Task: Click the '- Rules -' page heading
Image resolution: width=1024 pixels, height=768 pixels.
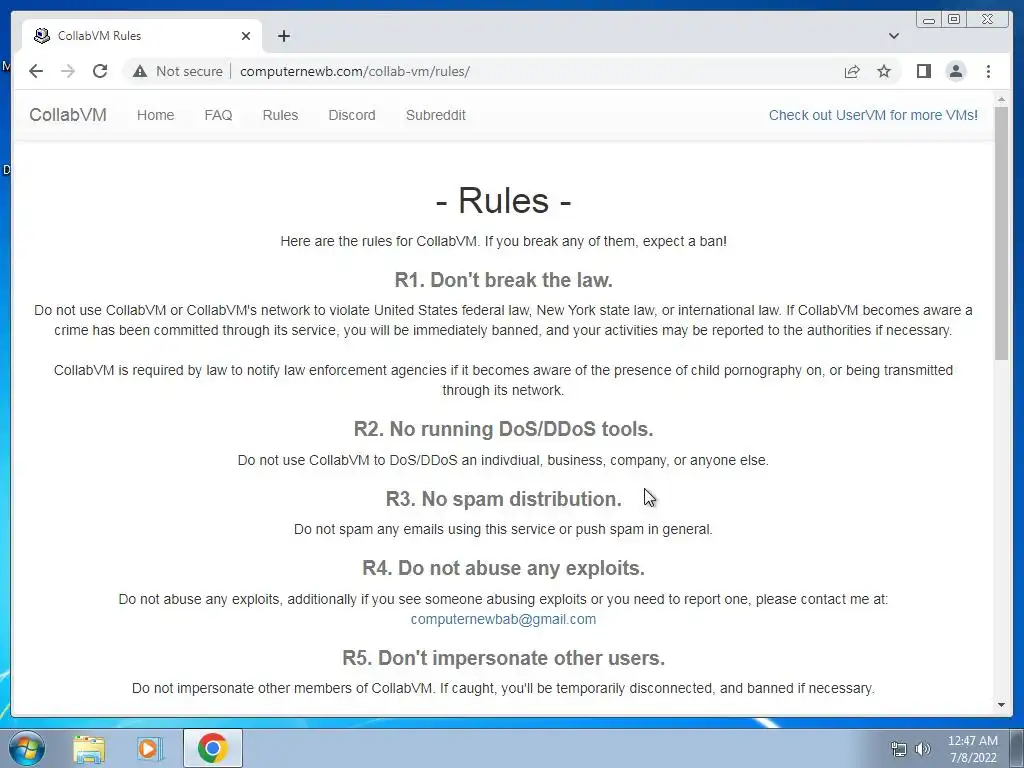Action: click(x=504, y=200)
